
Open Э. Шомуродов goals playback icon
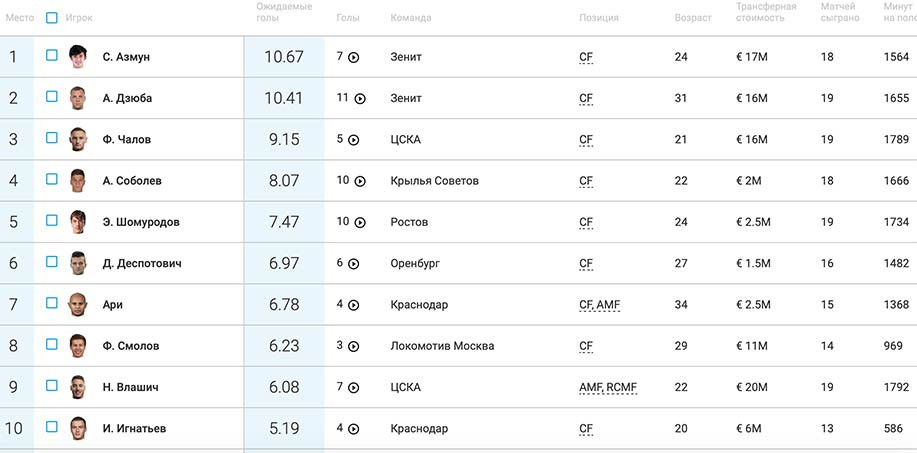point(360,222)
